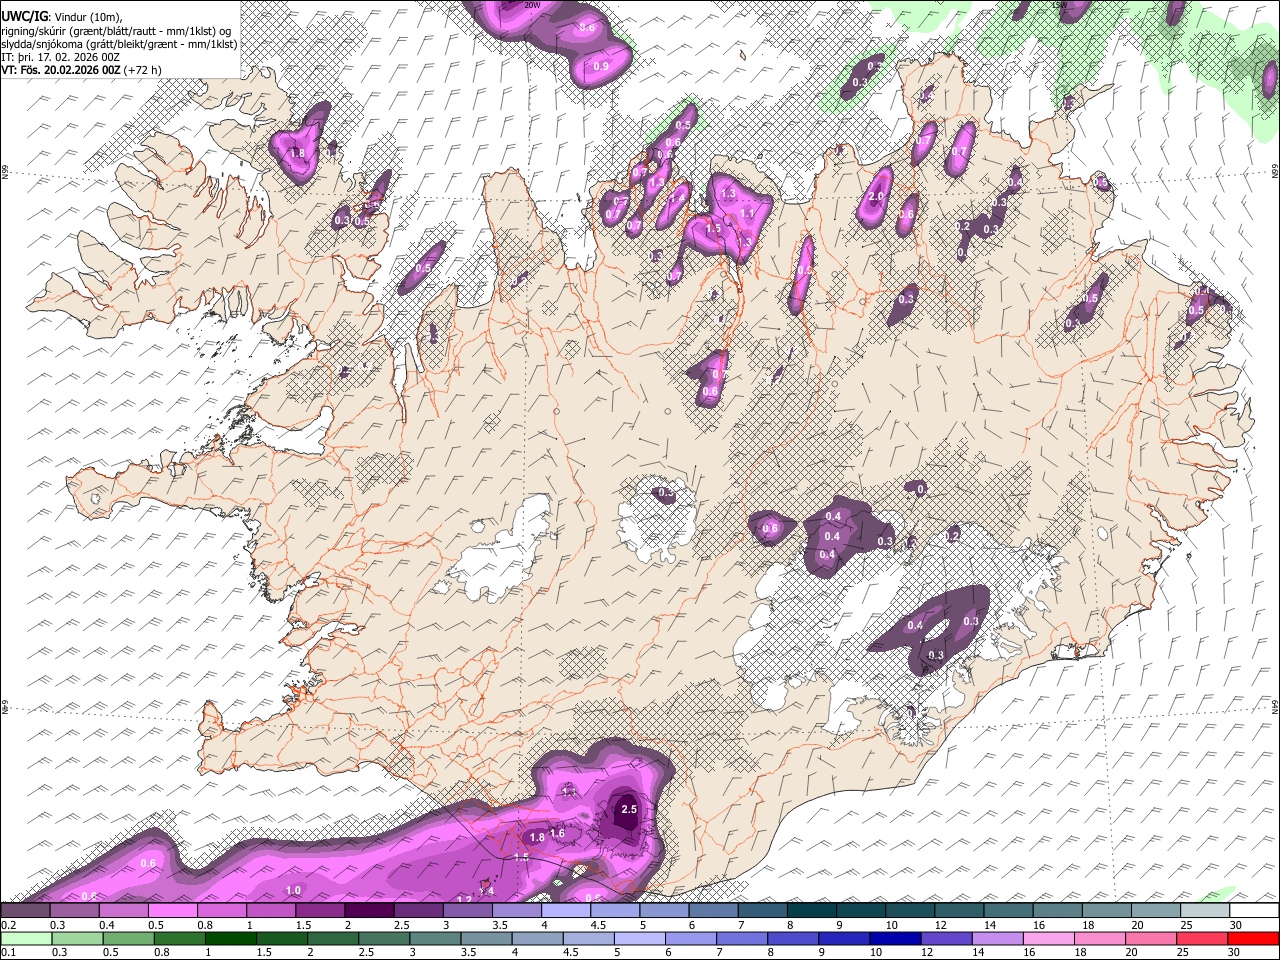Pick the darkest purple 2 swatch in snow legend
Viewport: 1280px width, 960px height.
coord(369,910)
